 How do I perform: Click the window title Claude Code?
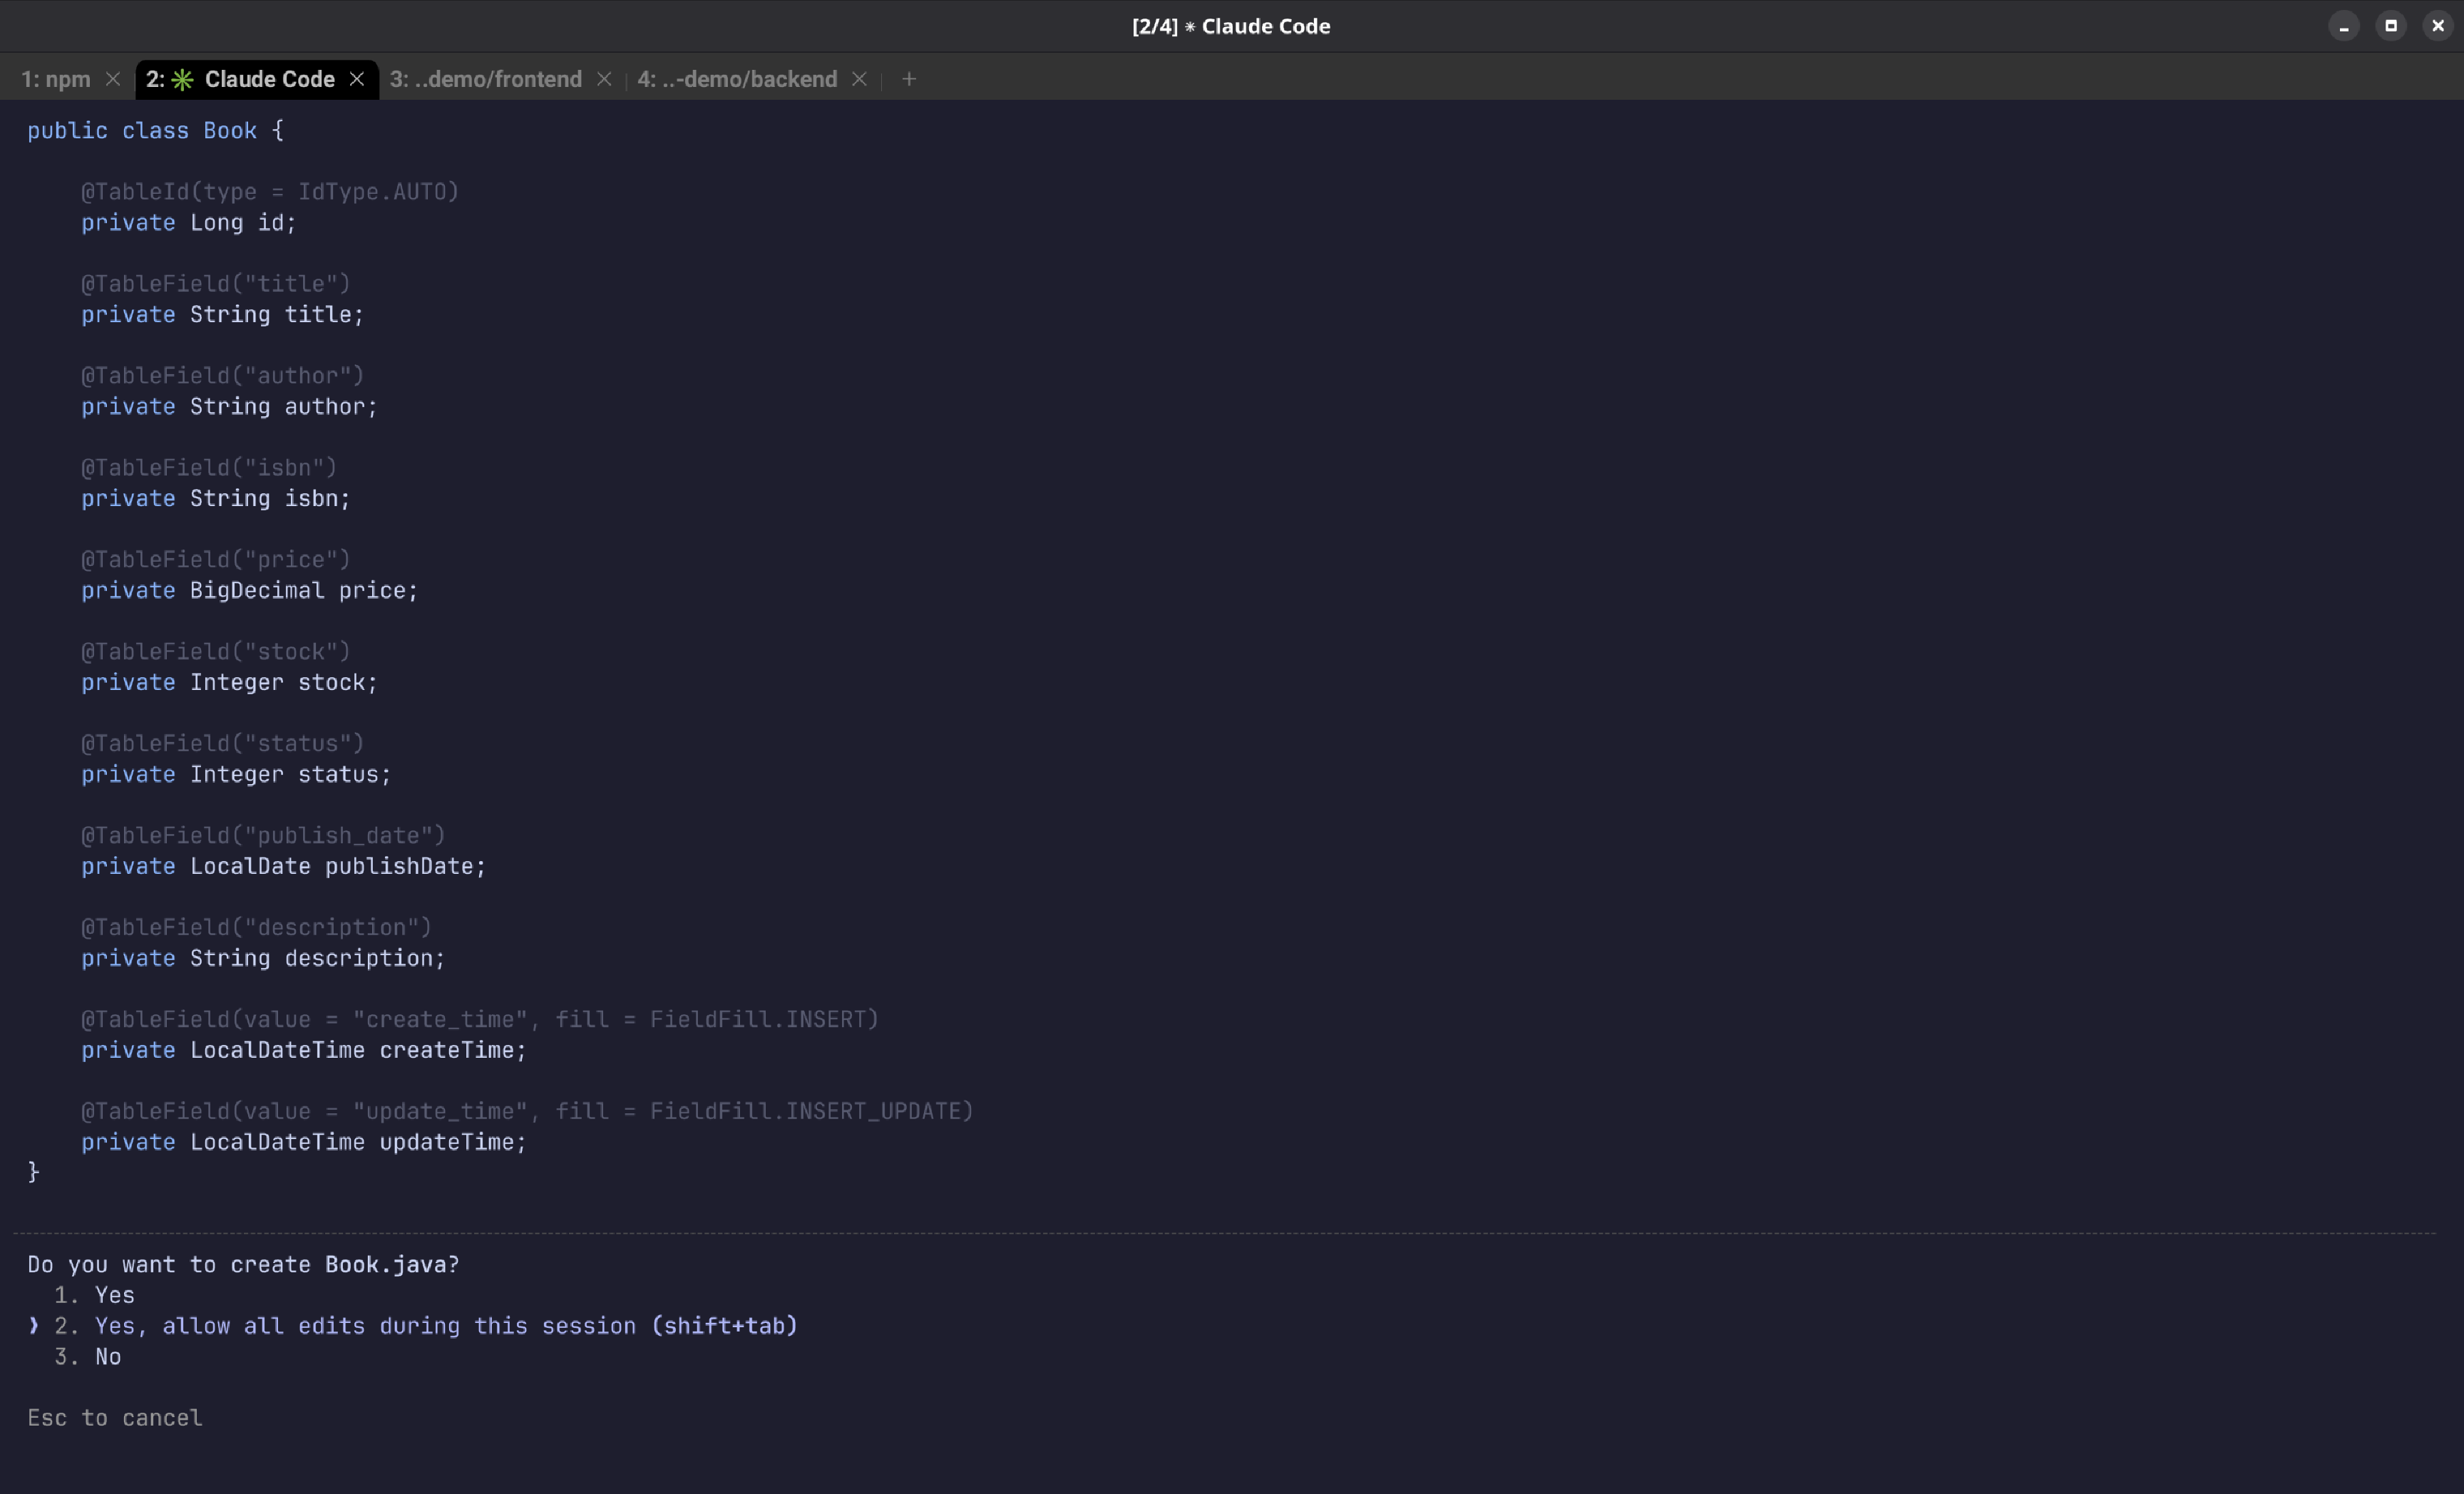1231,26
